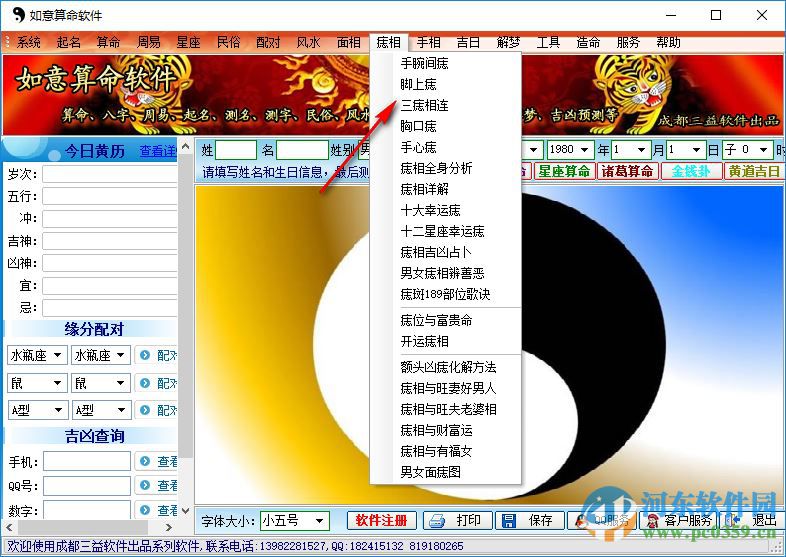Open the 起名 menu
Screen dimensions: 786x557
(69, 43)
